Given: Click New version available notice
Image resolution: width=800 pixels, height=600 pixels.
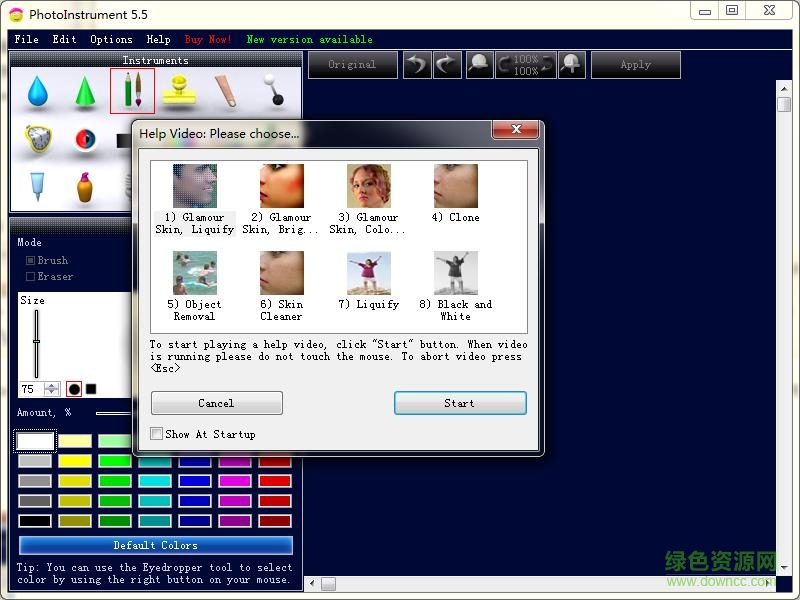Looking at the screenshot, I should (x=309, y=39).
